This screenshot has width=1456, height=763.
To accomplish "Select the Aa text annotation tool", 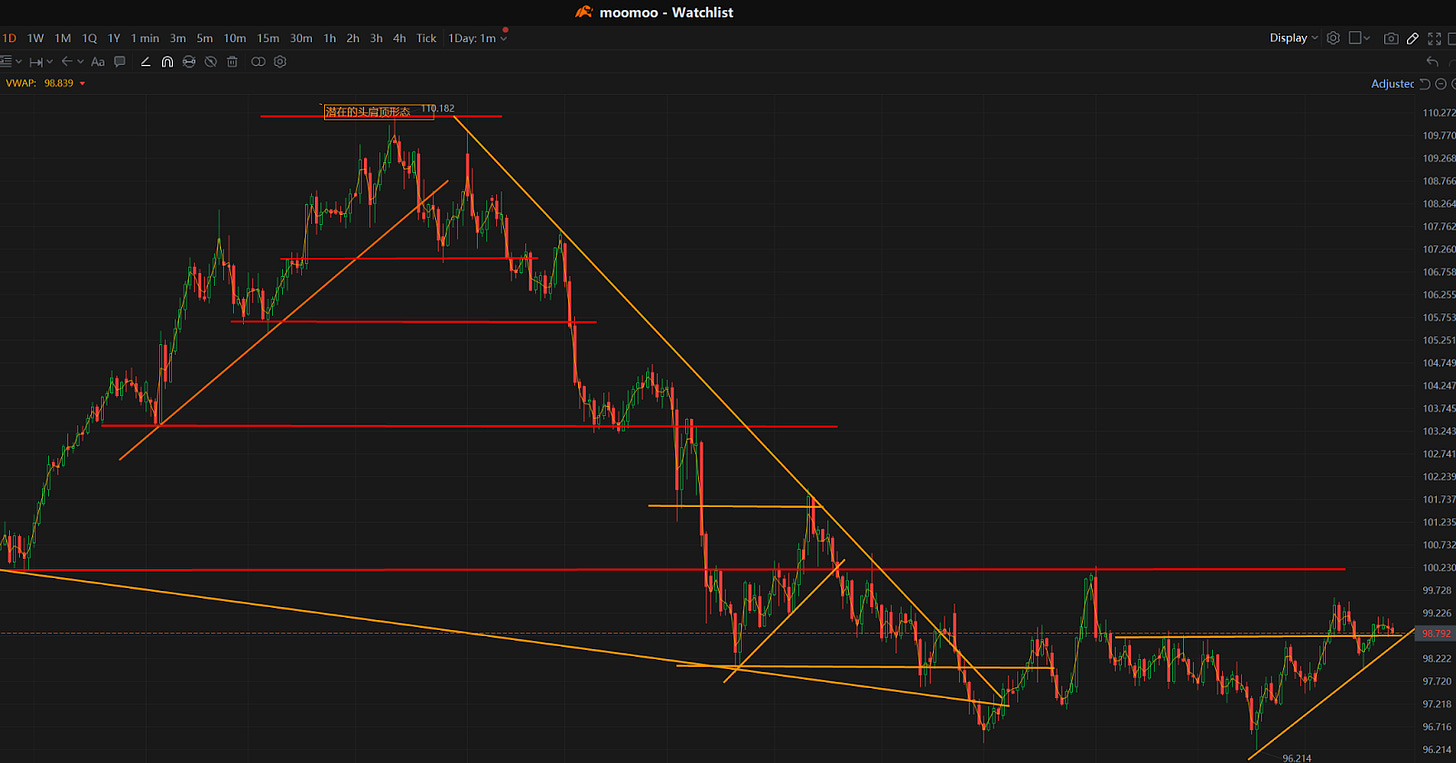I will coord(98,61).
